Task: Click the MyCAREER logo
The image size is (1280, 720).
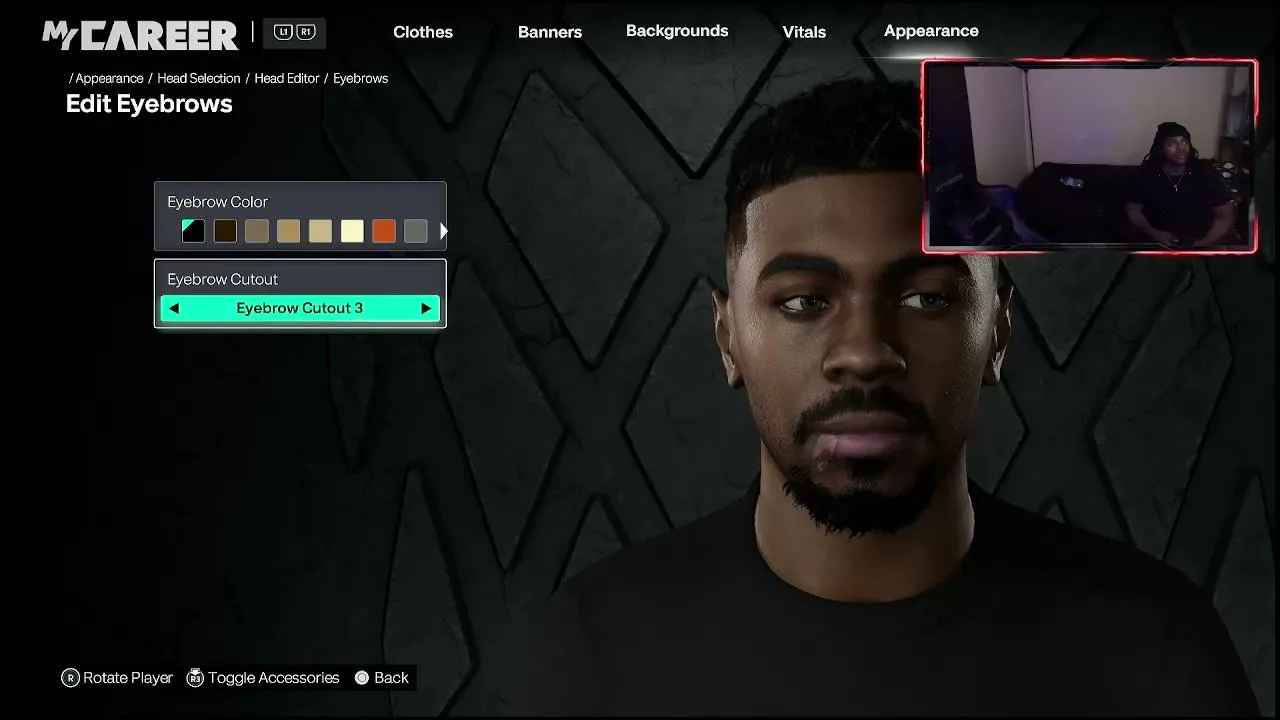Action: coord(140,34)
